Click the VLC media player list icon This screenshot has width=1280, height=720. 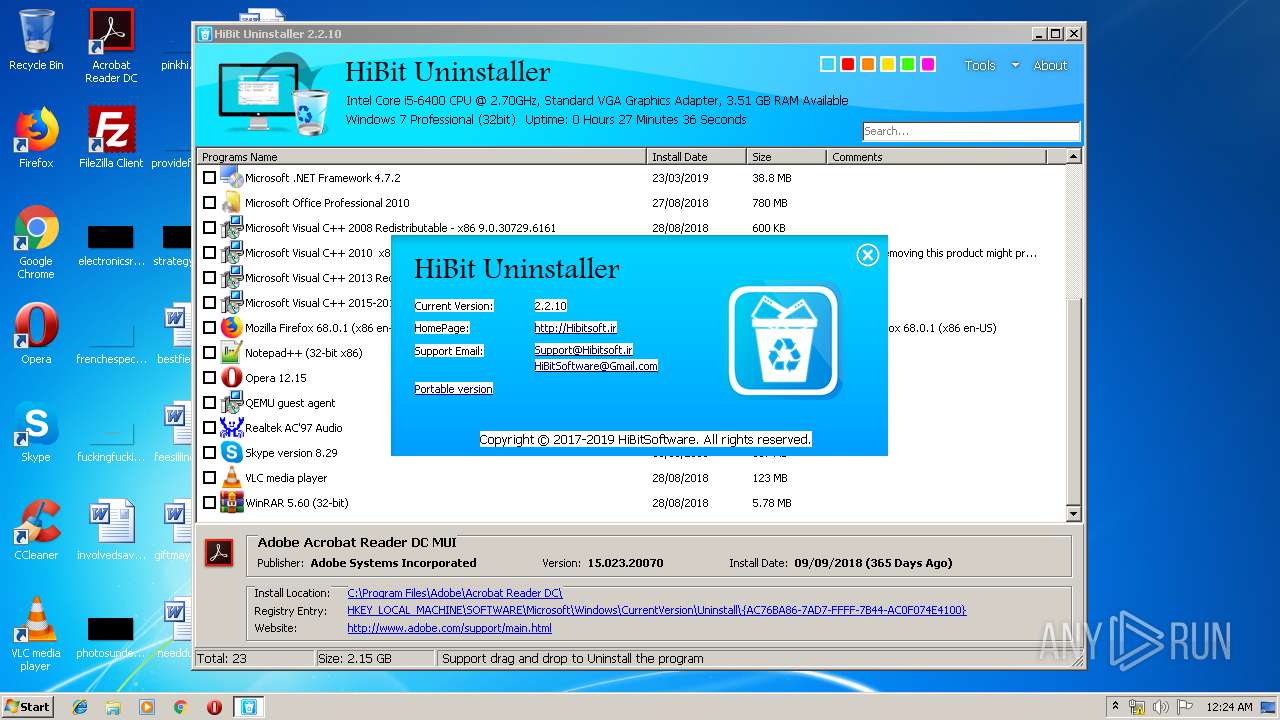(232, 477)
